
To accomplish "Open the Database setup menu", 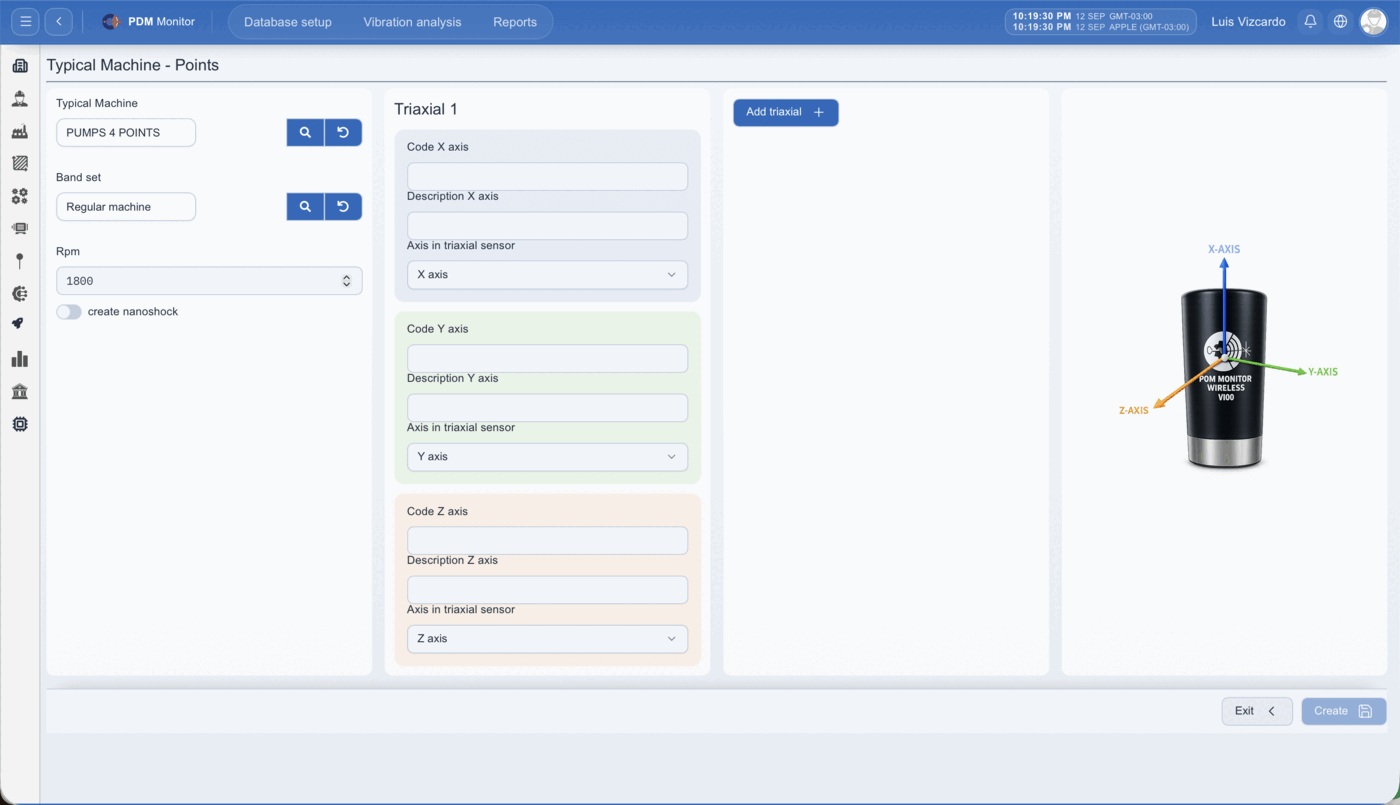I will (x=288, y=22).
